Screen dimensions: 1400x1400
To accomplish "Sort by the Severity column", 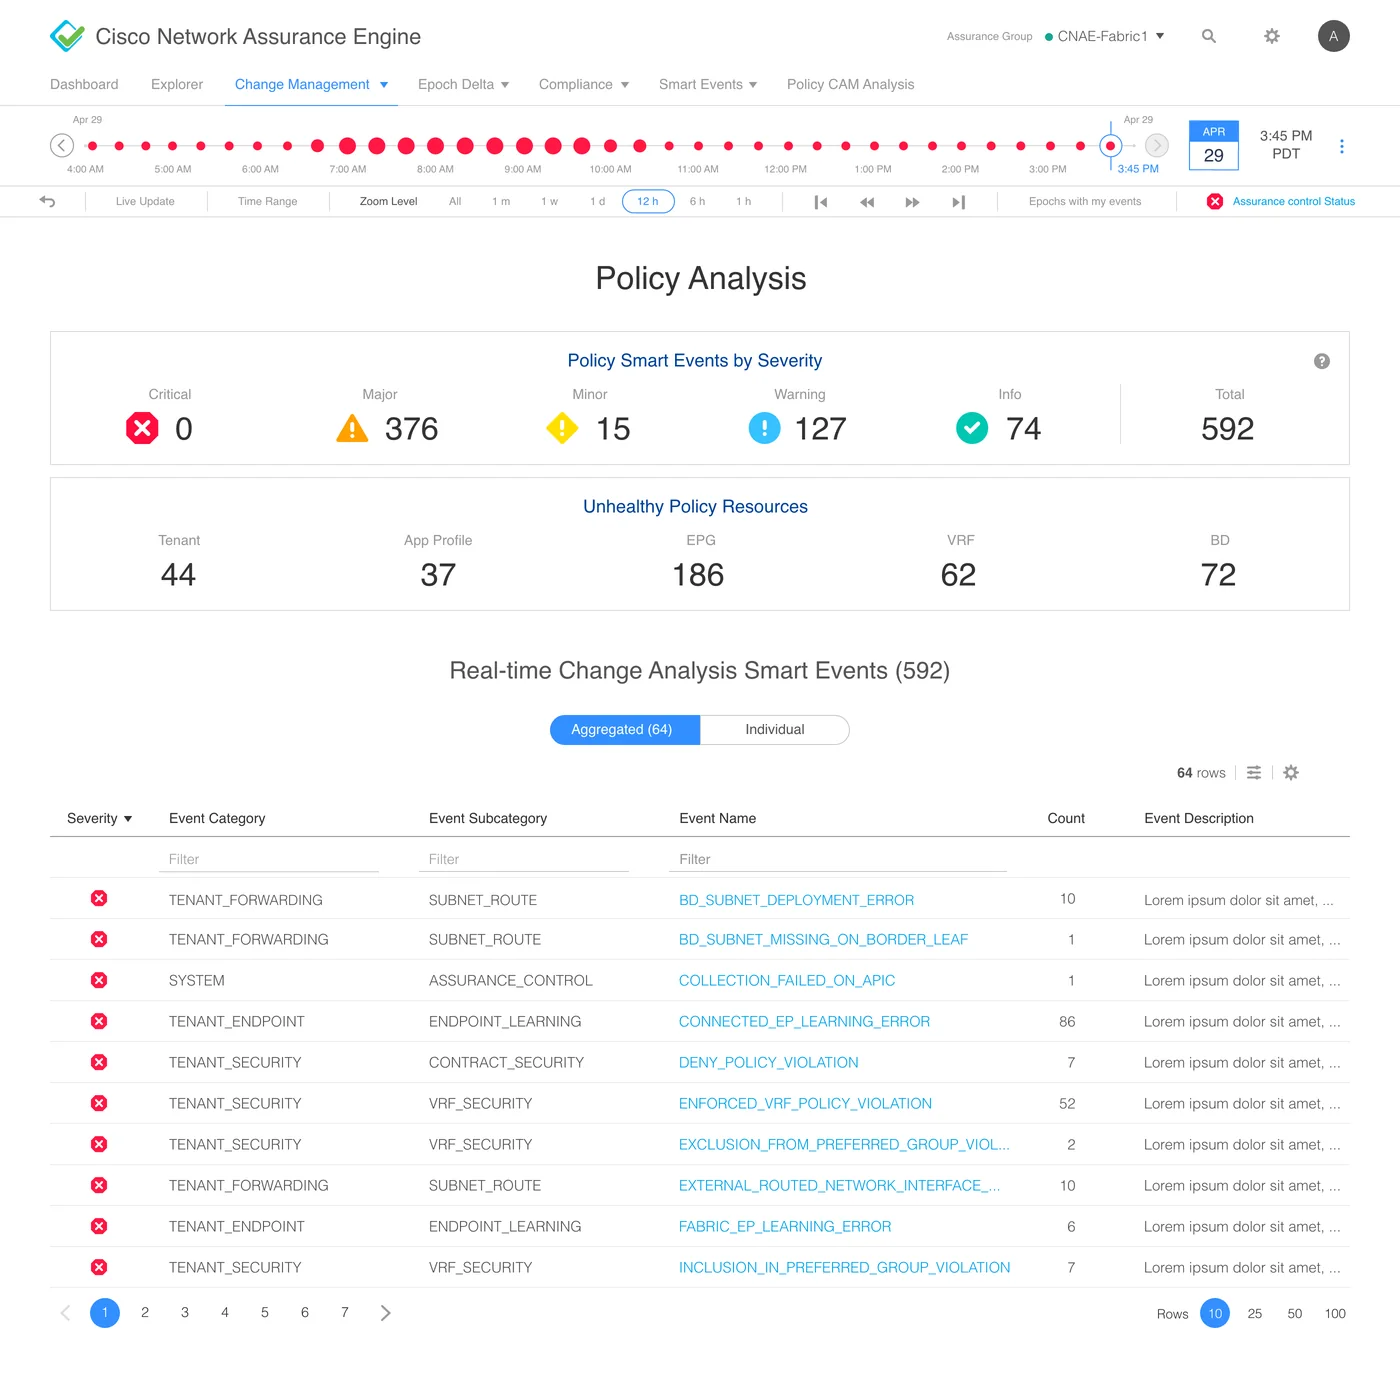I will (x=99, y=818).
